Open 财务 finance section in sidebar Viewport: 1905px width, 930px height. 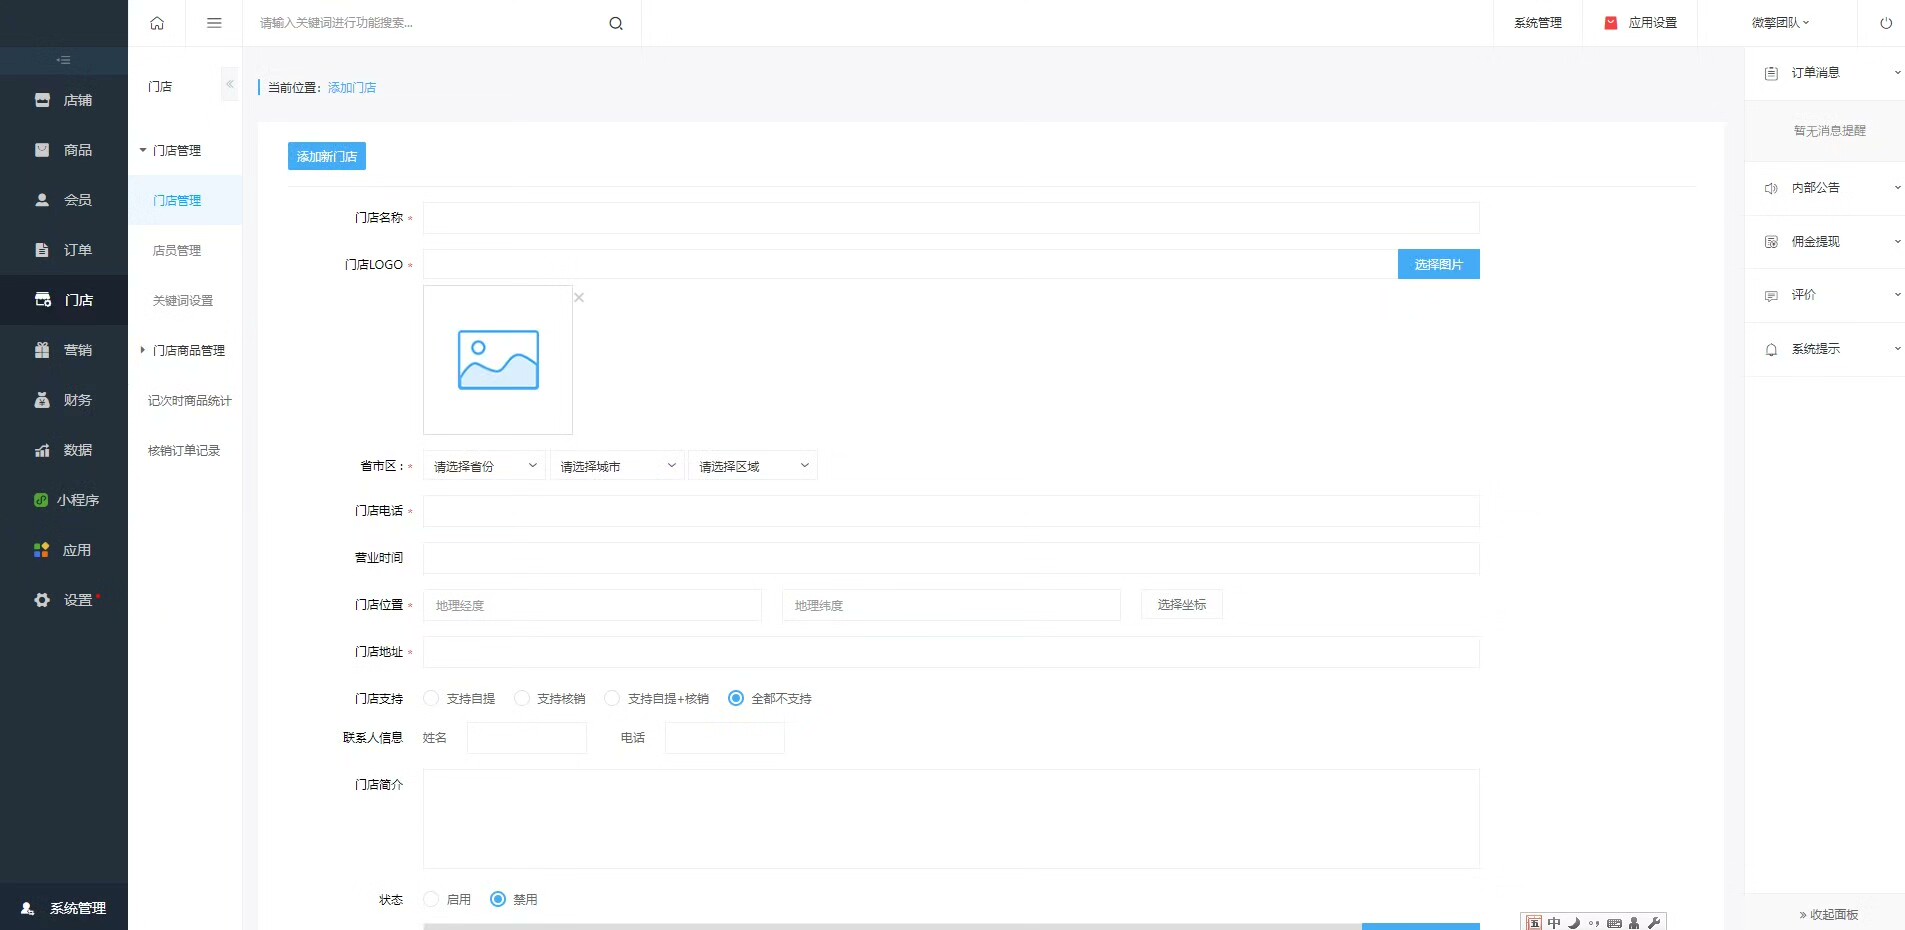[x=64, y=400]
